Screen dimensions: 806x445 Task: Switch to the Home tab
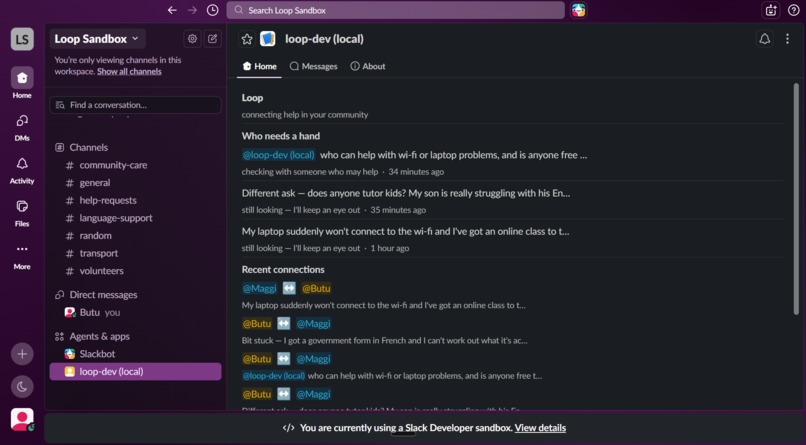(x=259, y=66)
